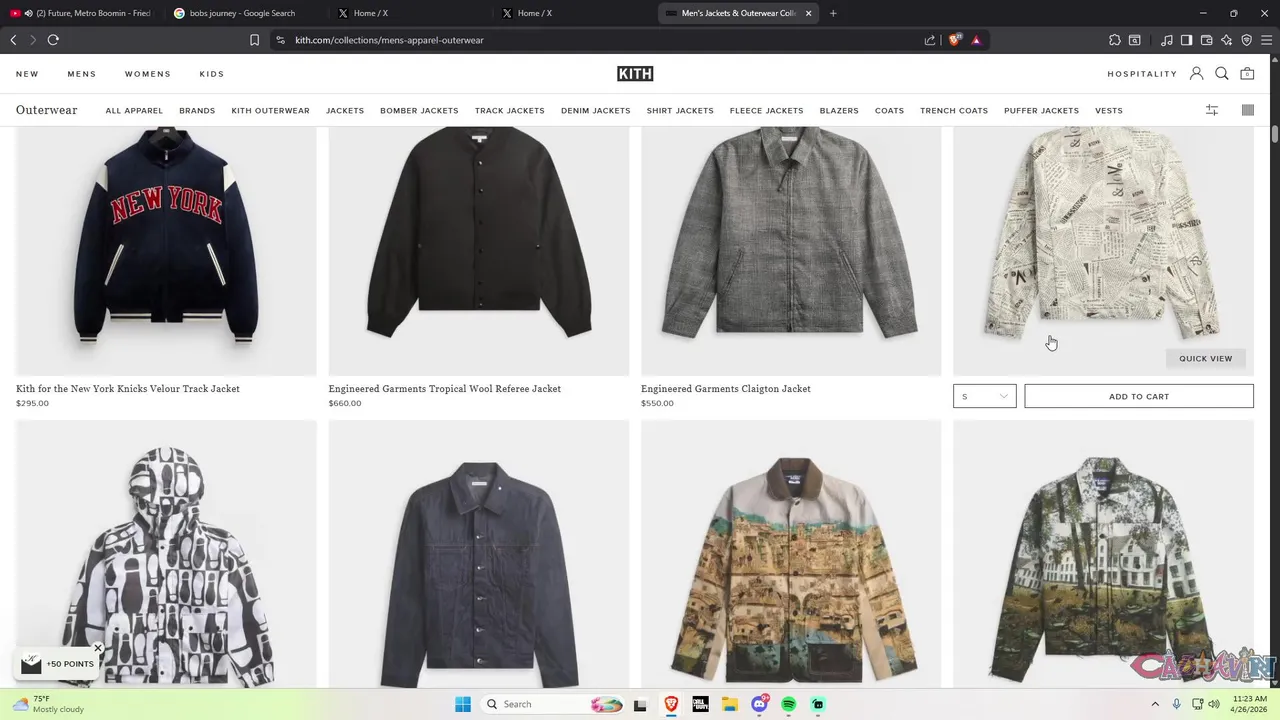This screenshot has height=720, width=1280.
Task: Select the BLAZERS category
Action: [839, 110]
